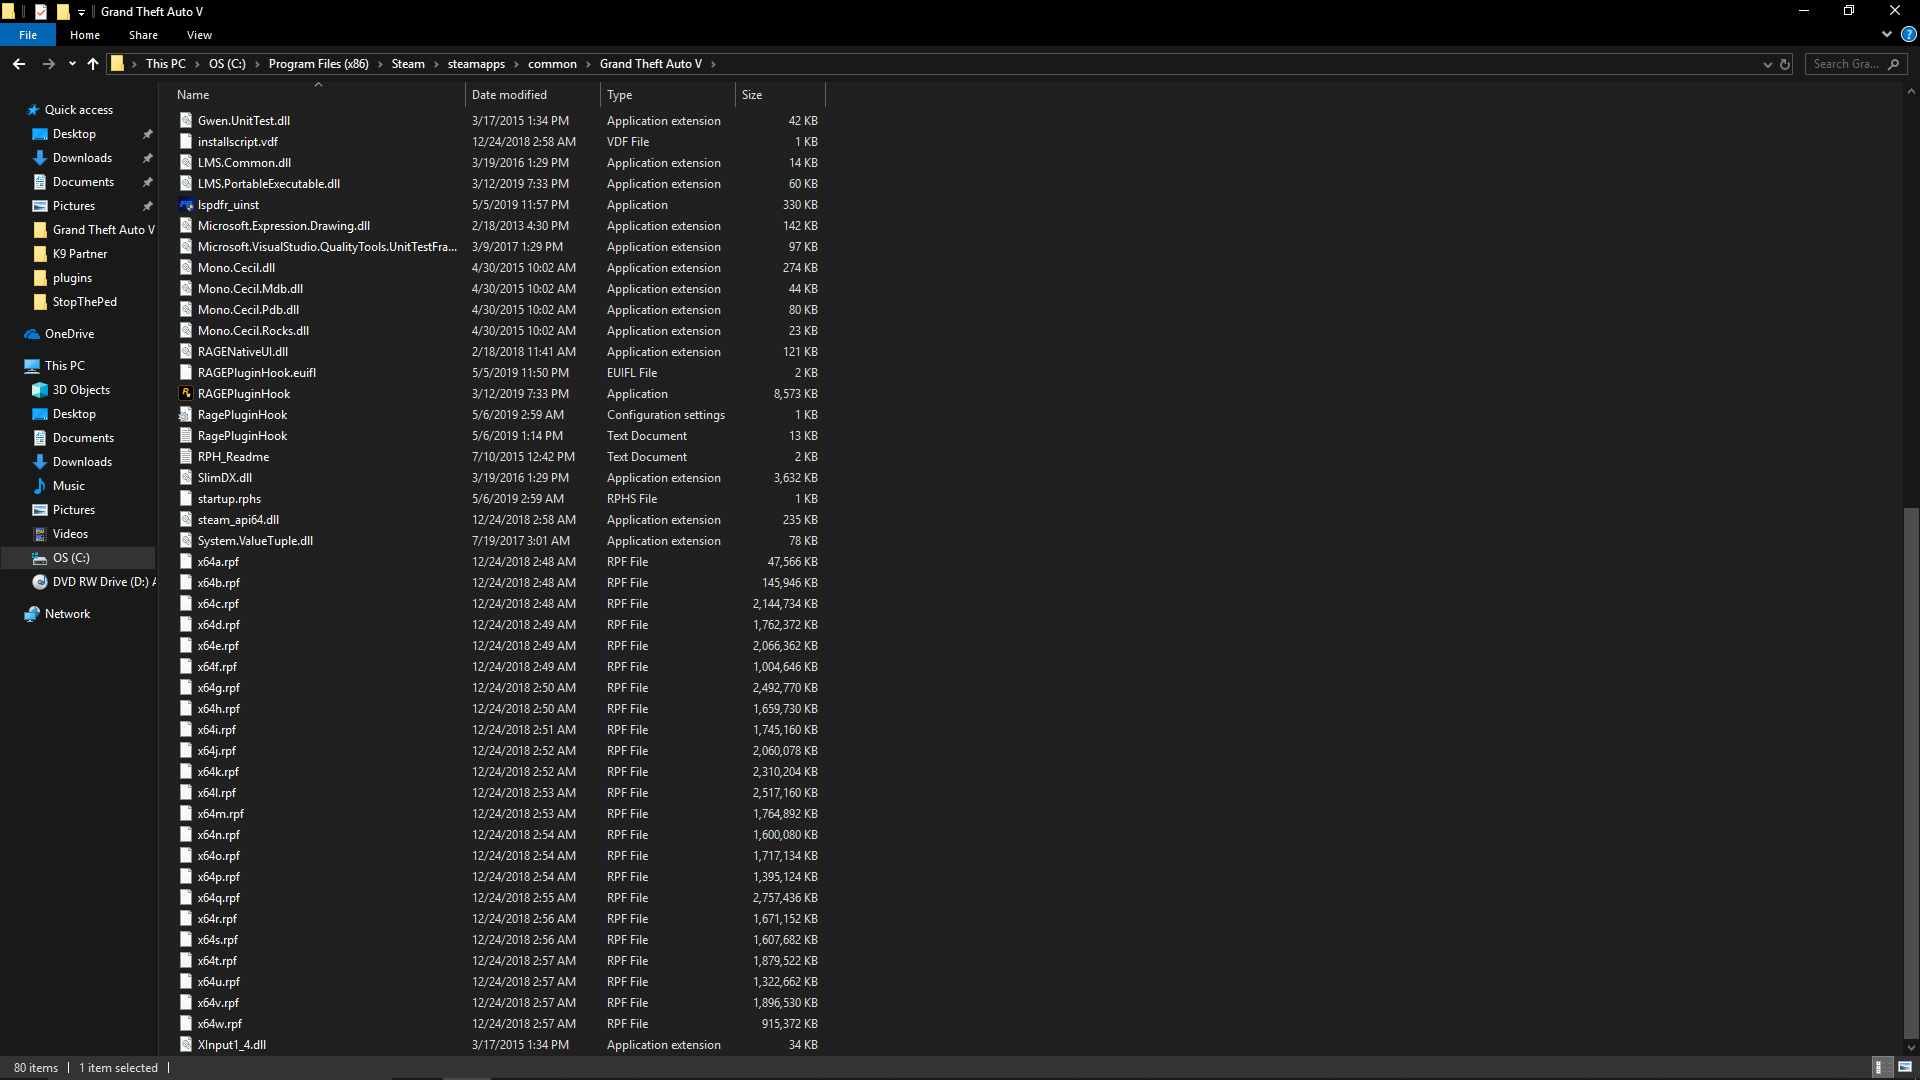Open address bar previous locations dropdown
Screen dimensions: 1920x1080
click(x=1767, y=64)
